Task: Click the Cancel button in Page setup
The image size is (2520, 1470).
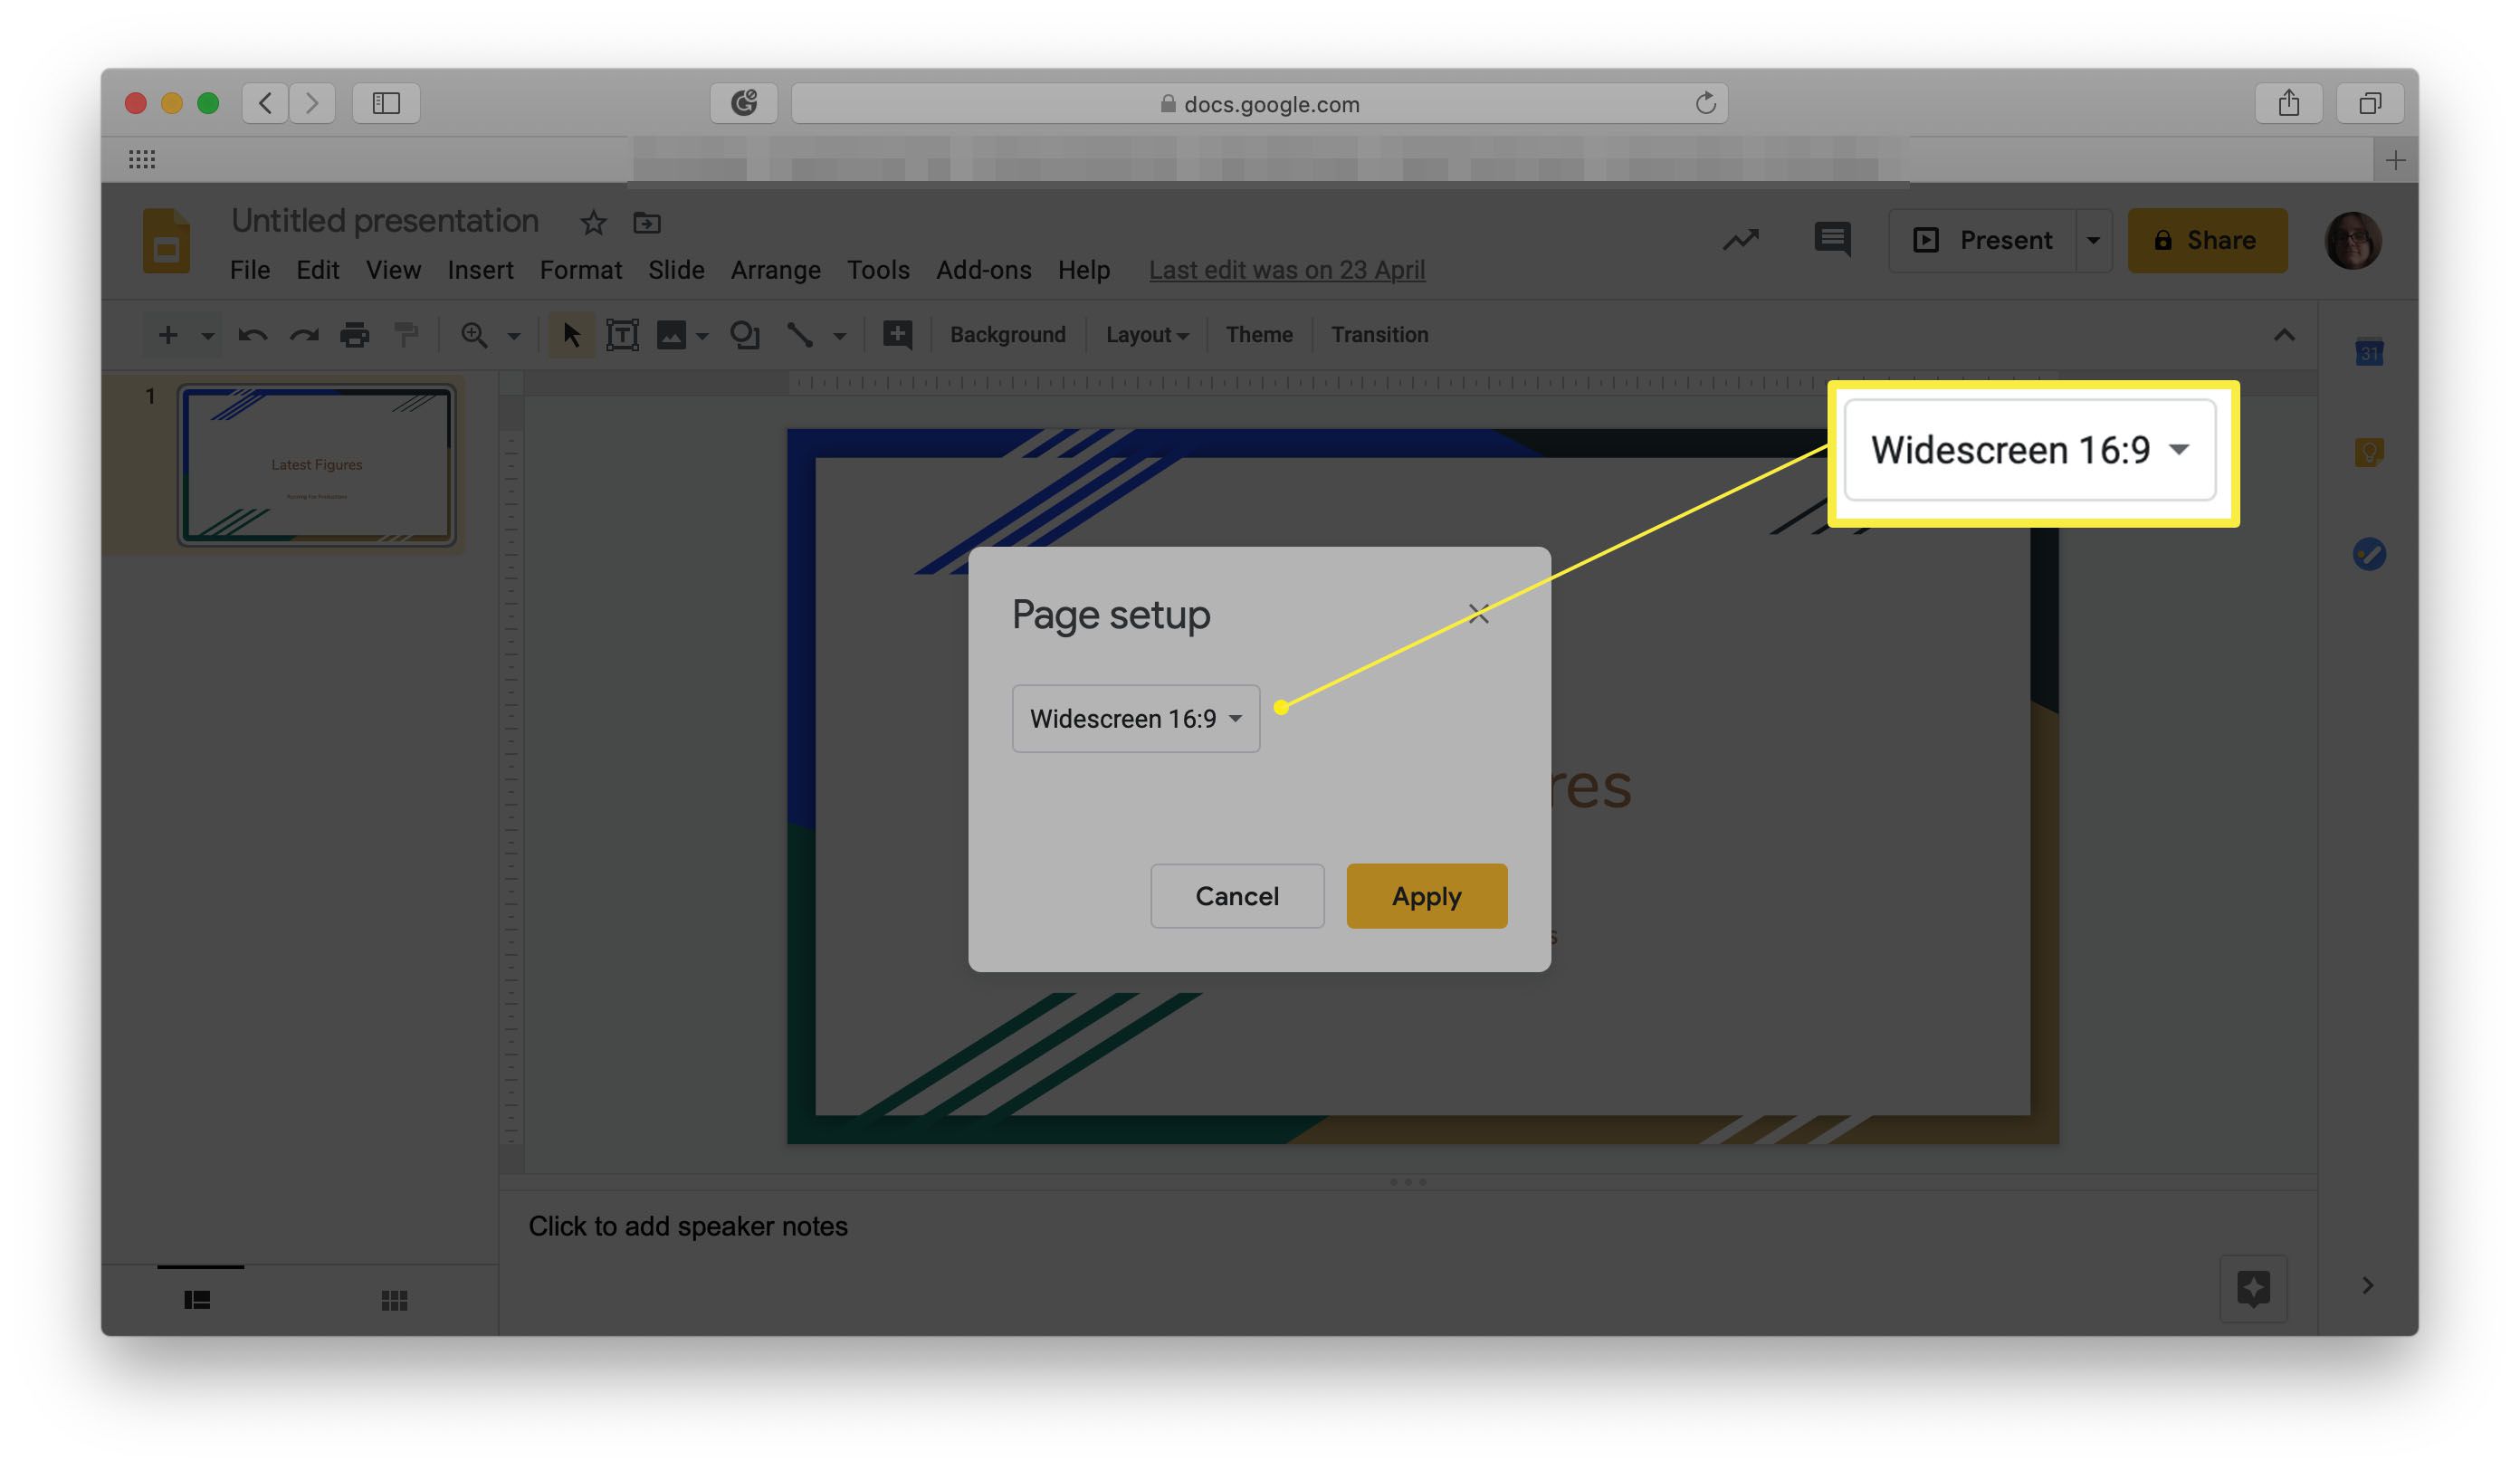Action: click(x=1236, y=896)
